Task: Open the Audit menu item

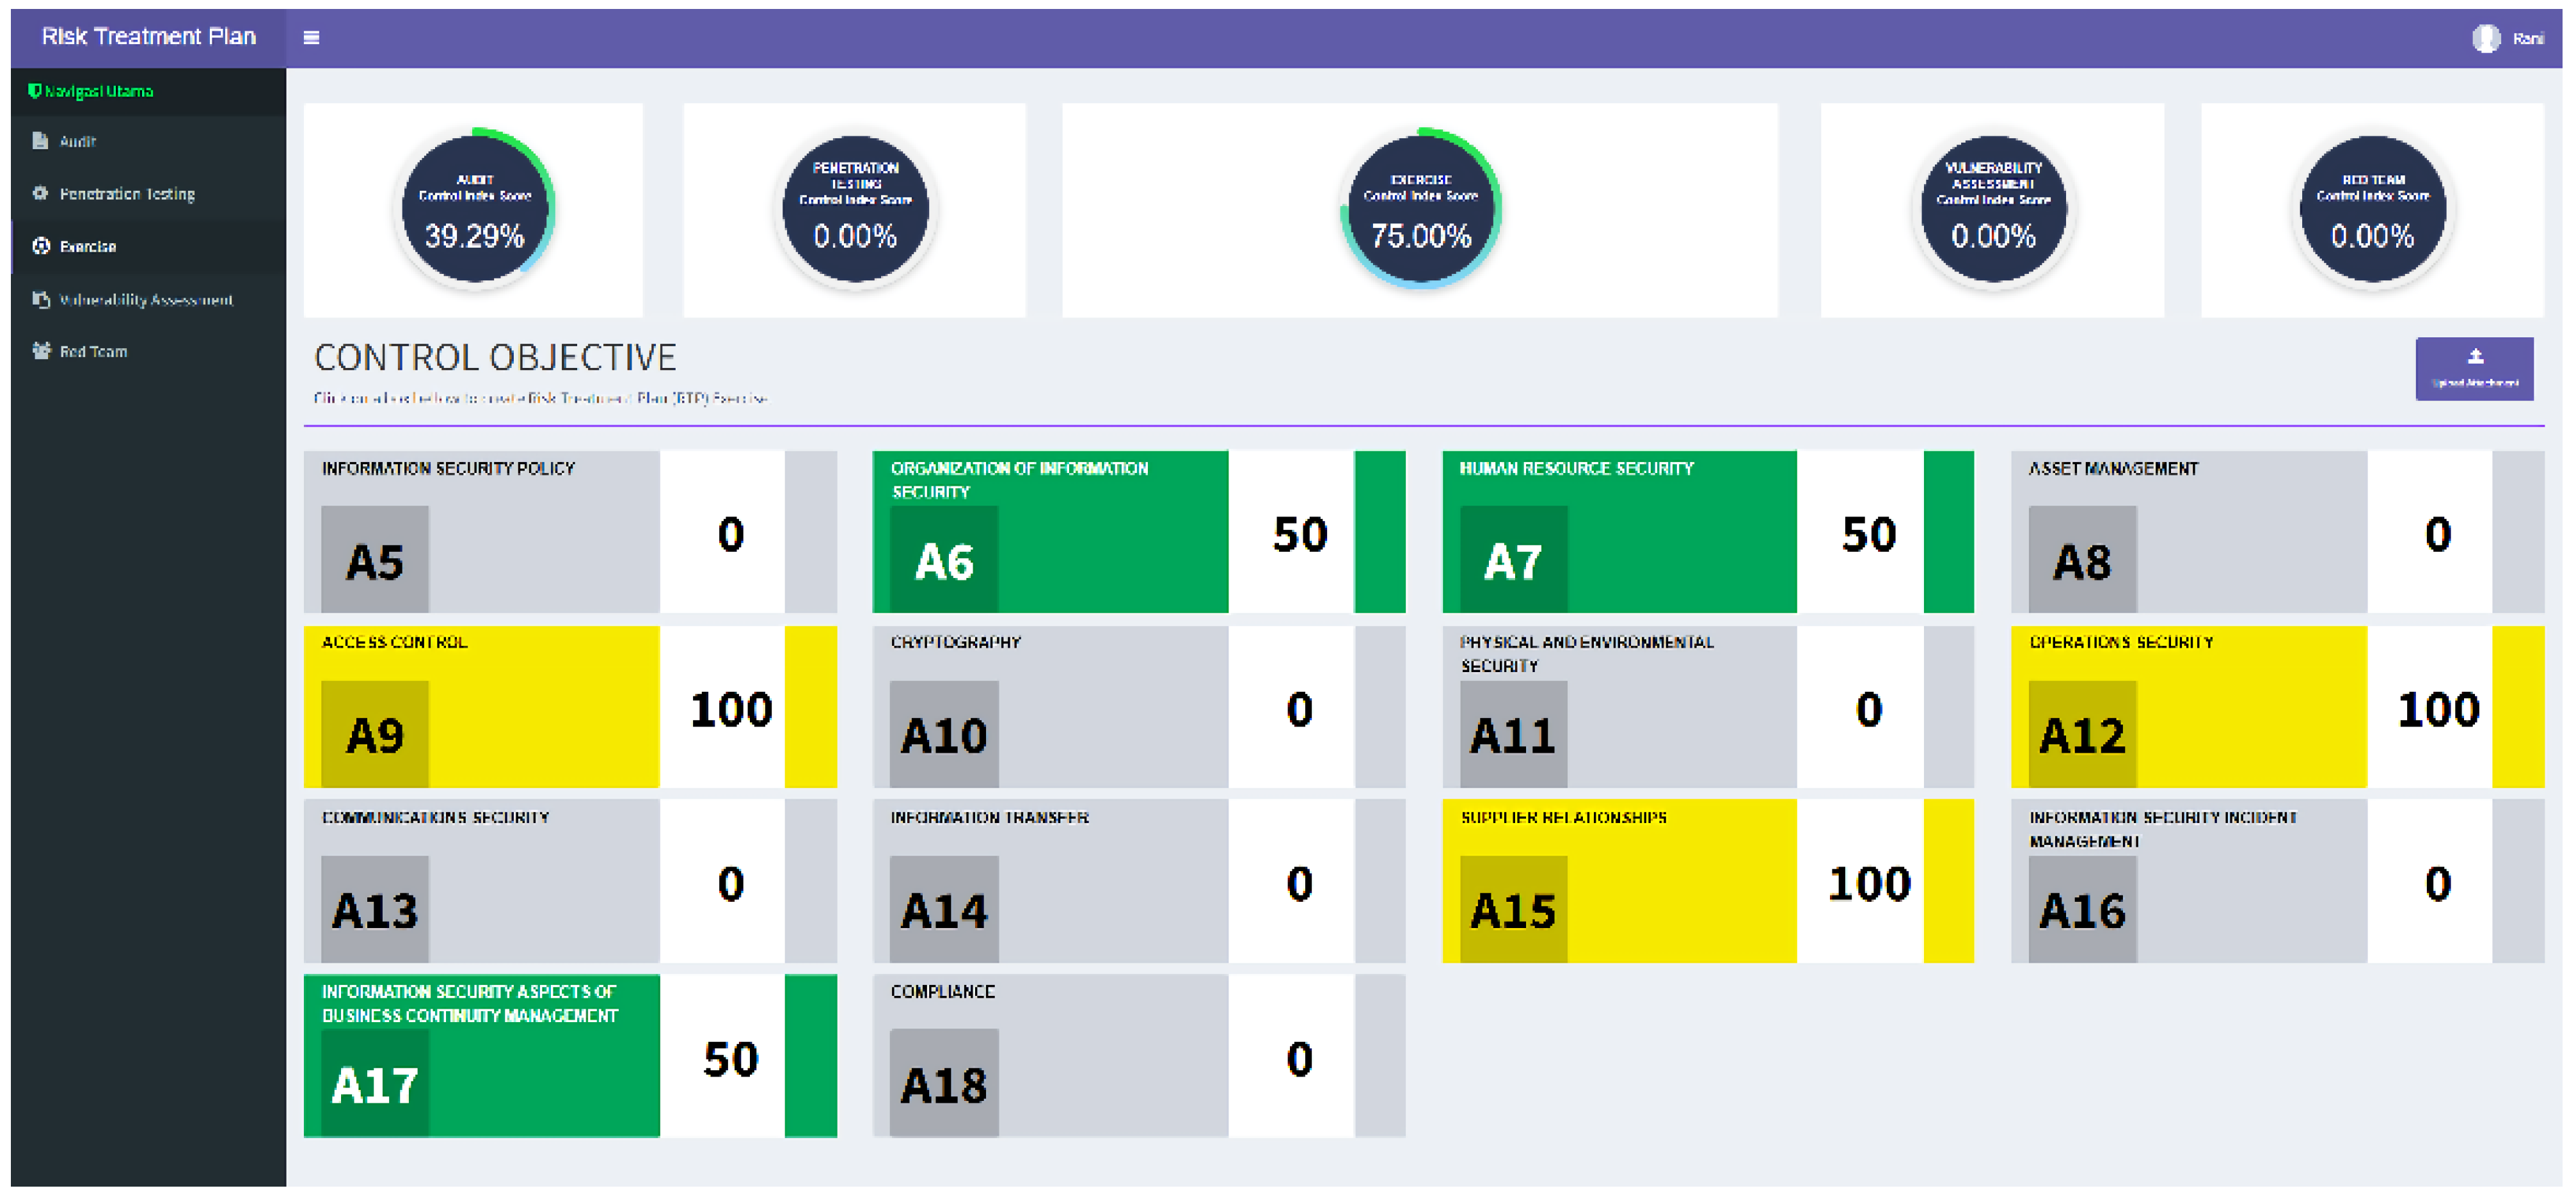Action: point(77,142)
